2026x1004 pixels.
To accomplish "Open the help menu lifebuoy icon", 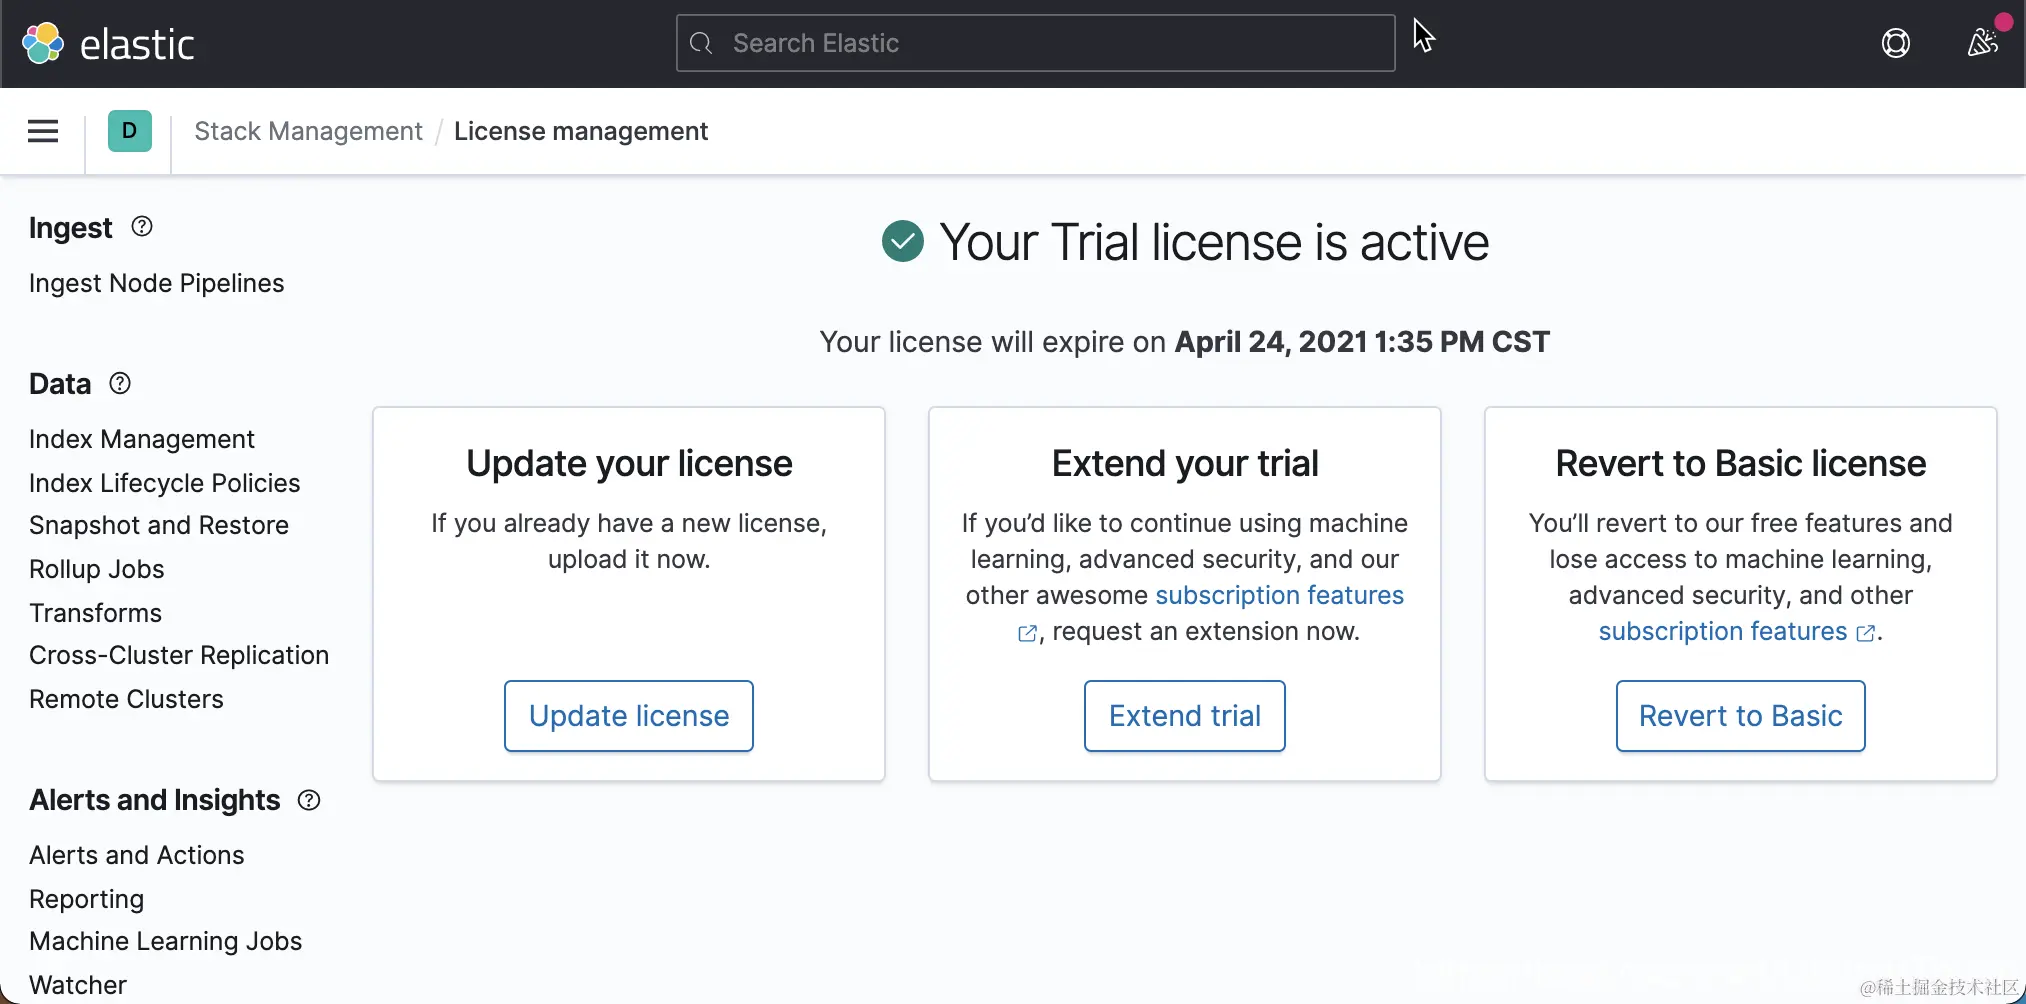I will click(x=1895, y=43).
